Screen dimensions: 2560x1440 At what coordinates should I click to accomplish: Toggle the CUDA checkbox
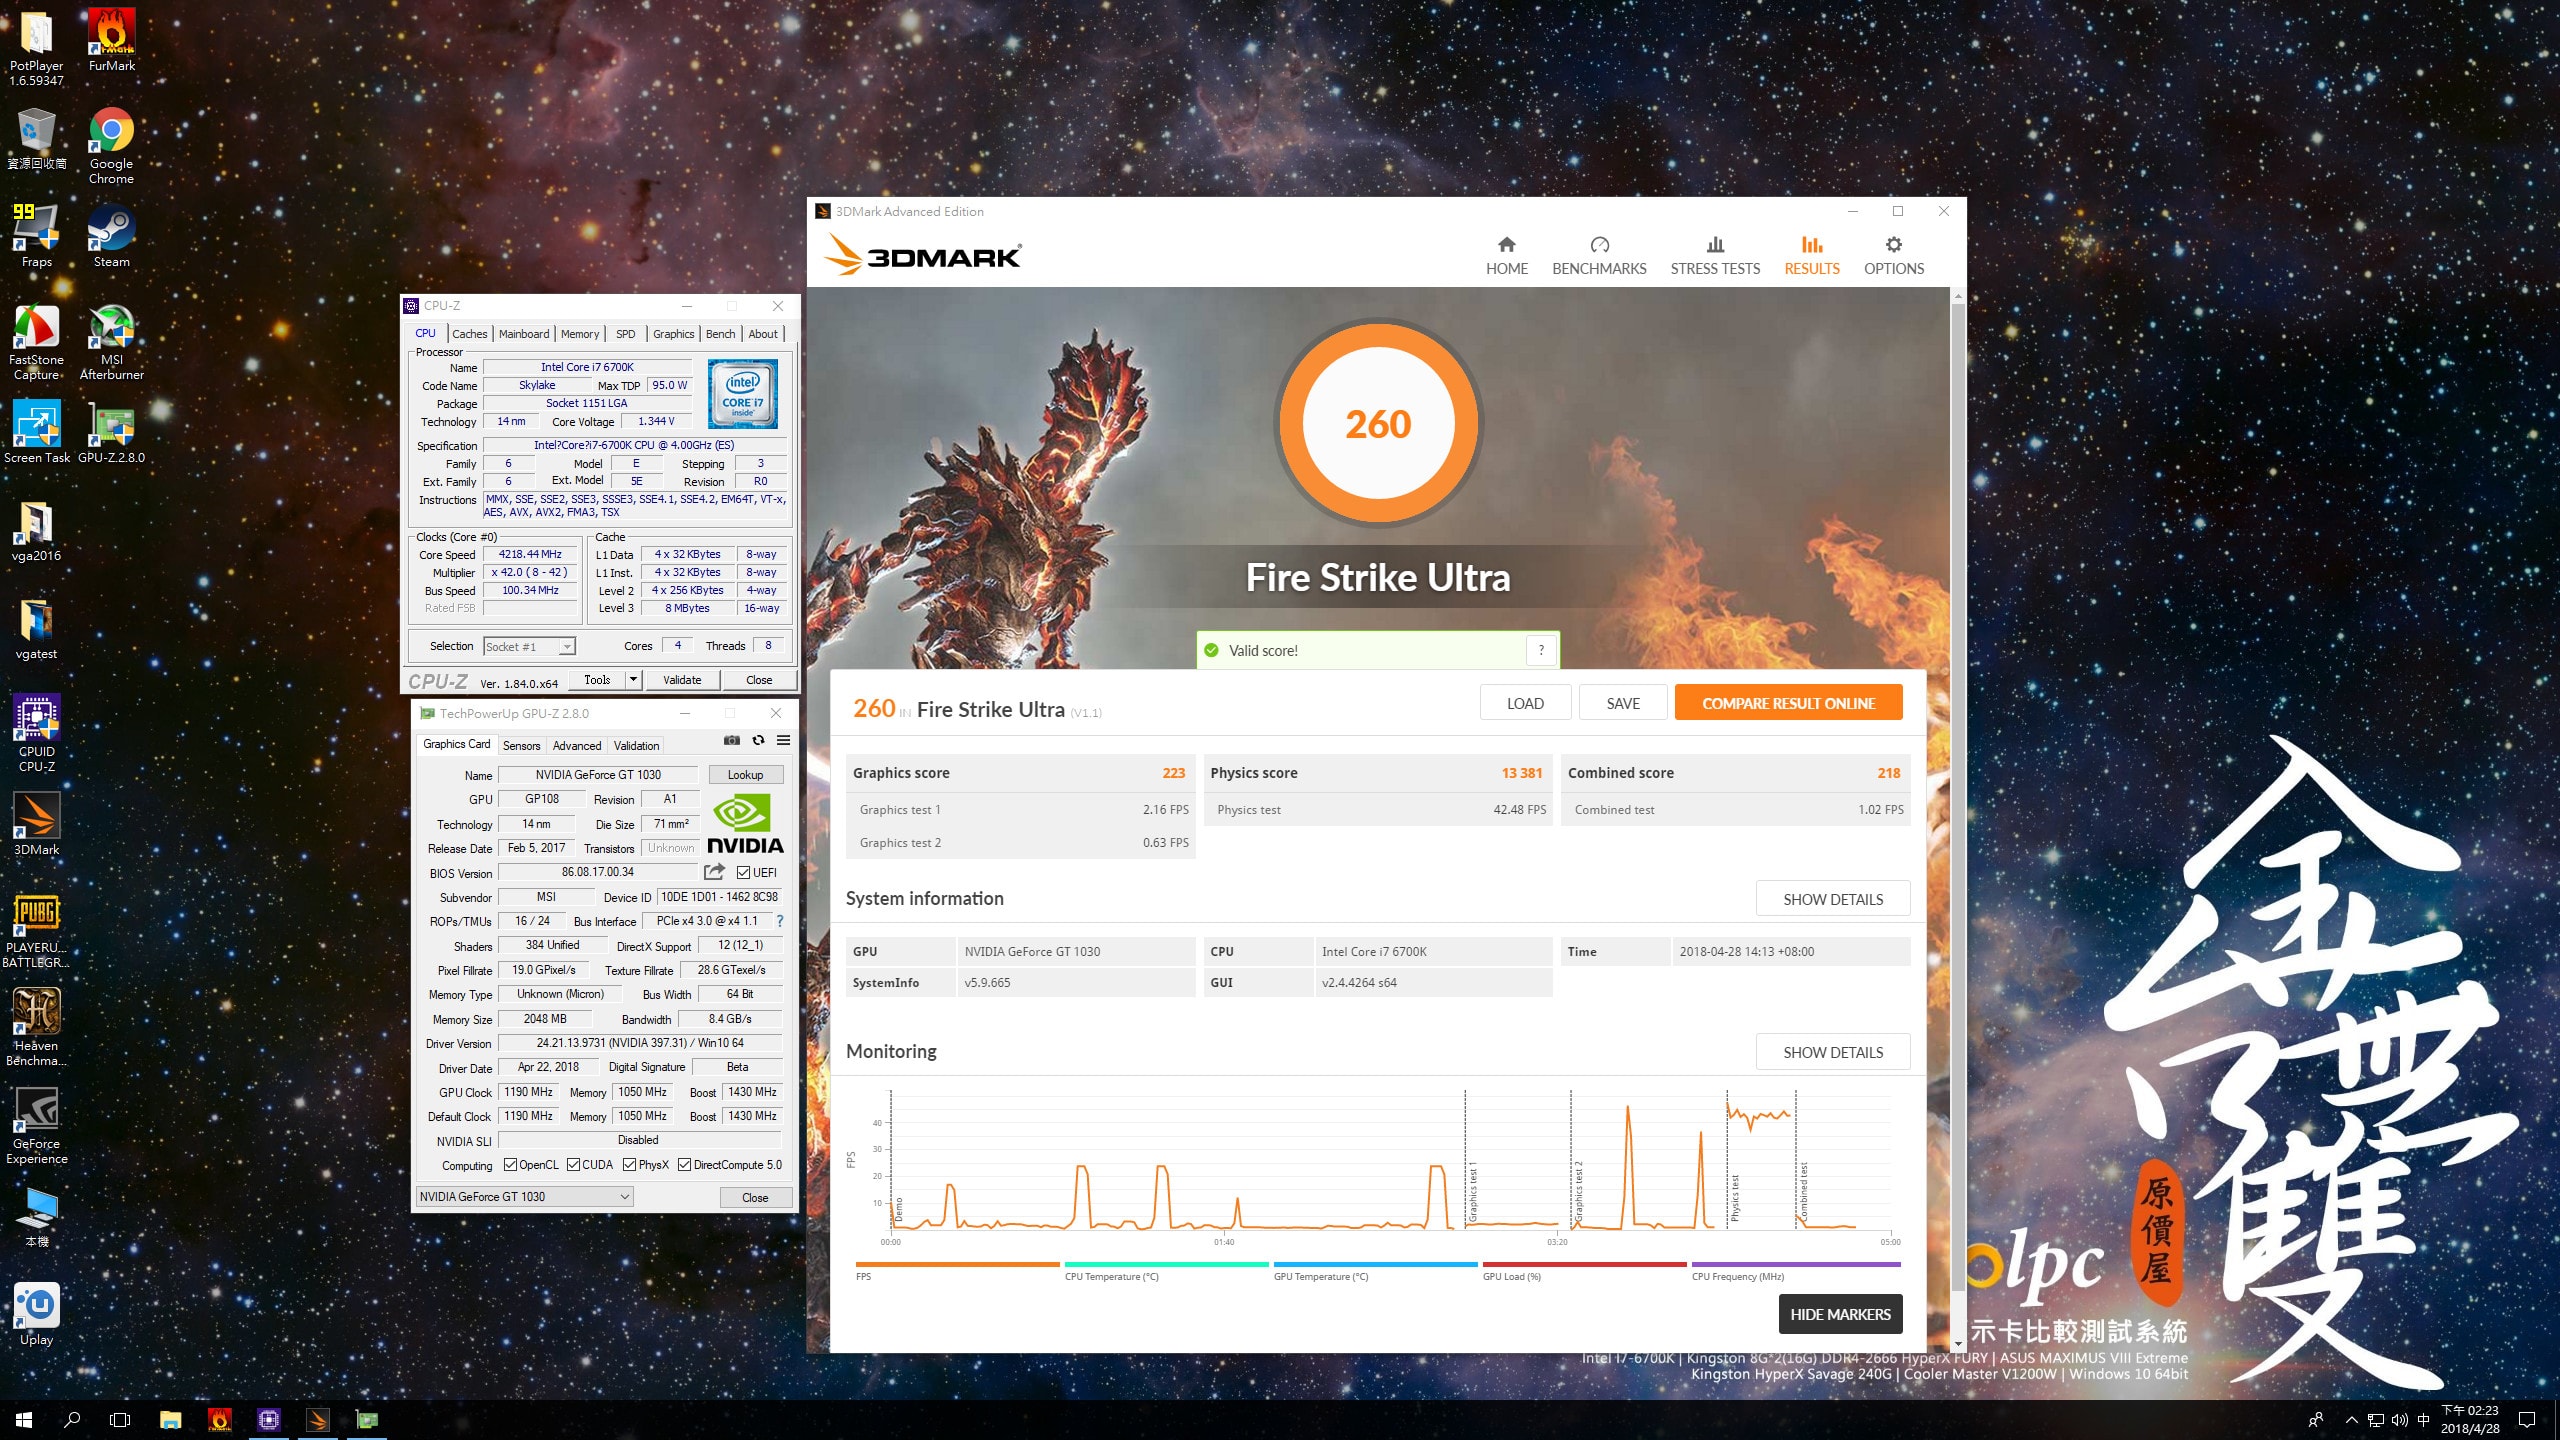click(x=573, y=1165)
